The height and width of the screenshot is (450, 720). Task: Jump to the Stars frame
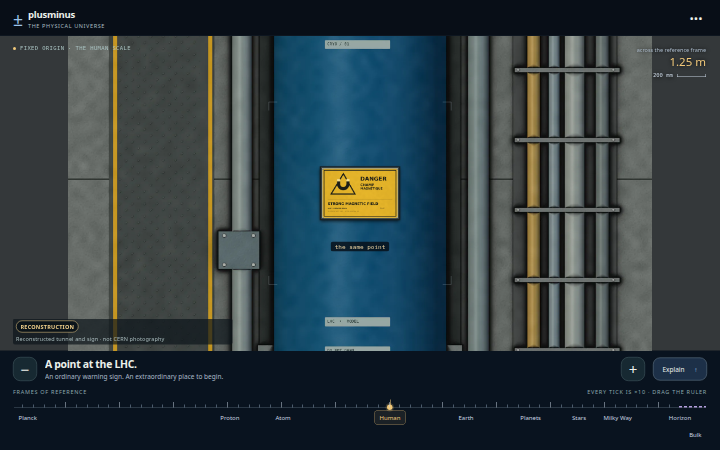point(579,418)
